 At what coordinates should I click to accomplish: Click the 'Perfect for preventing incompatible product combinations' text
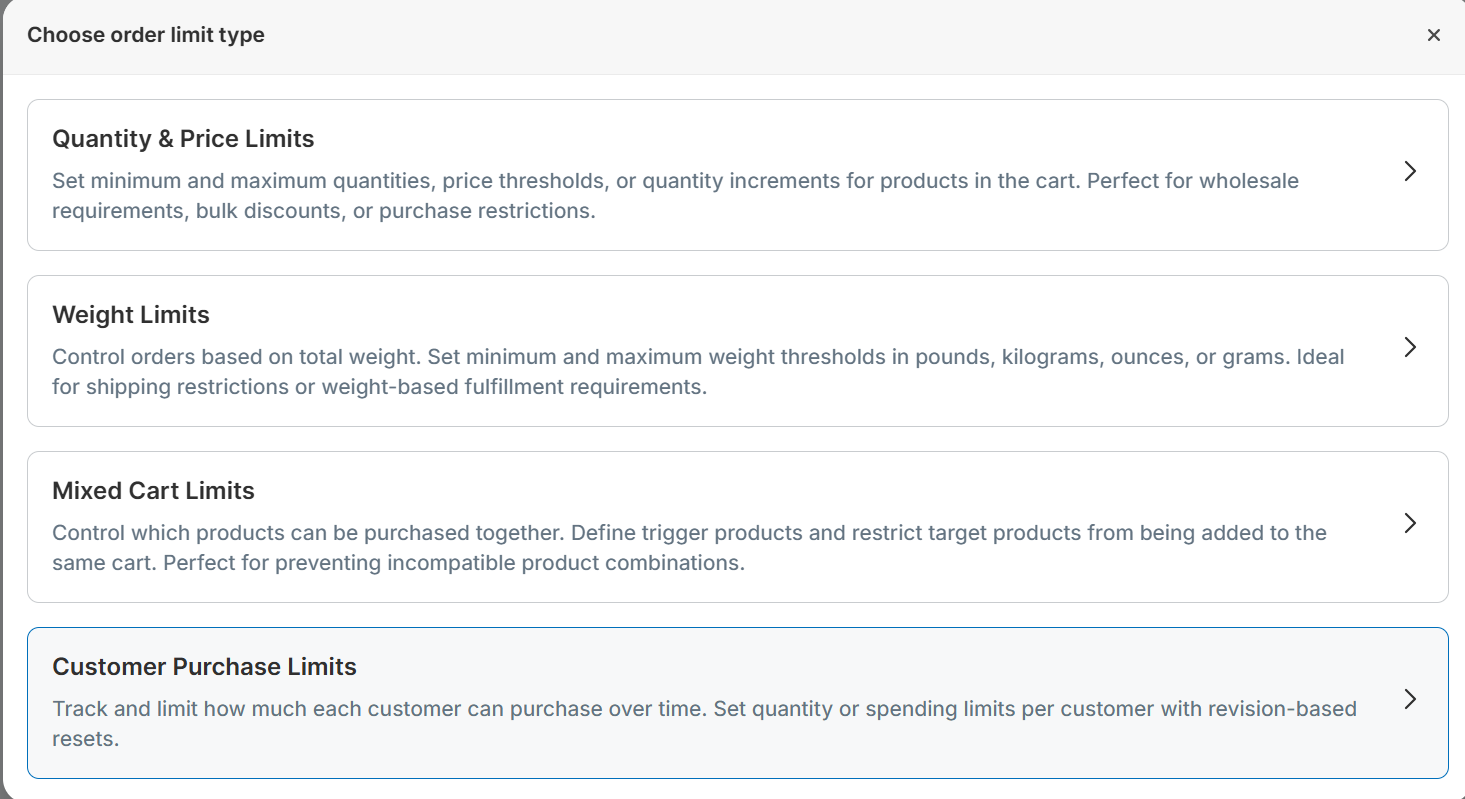(x=454, y=563)
